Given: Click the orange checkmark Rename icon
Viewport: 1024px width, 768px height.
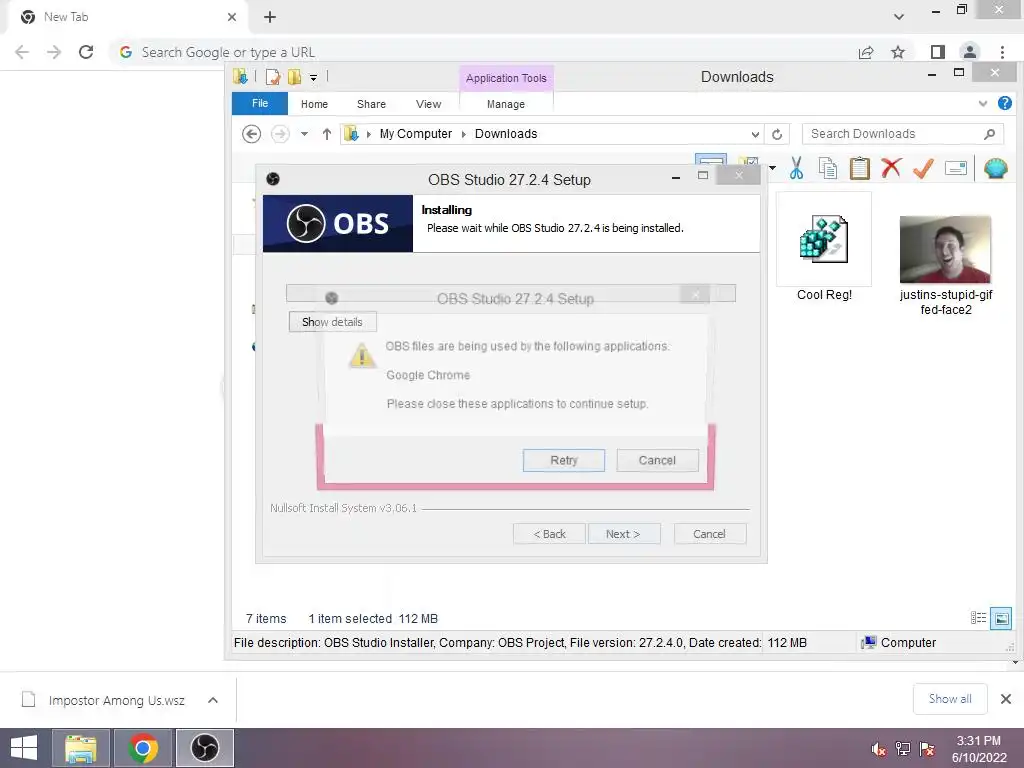Looking at the screenshot, I should coord(923,168).
